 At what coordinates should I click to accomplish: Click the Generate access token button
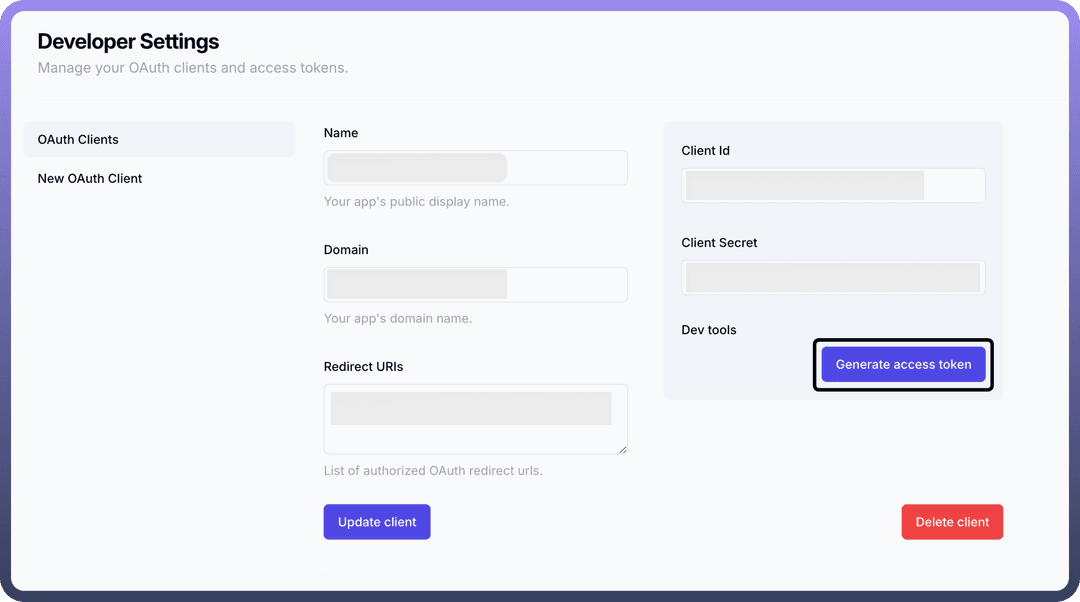pos(903,364)
